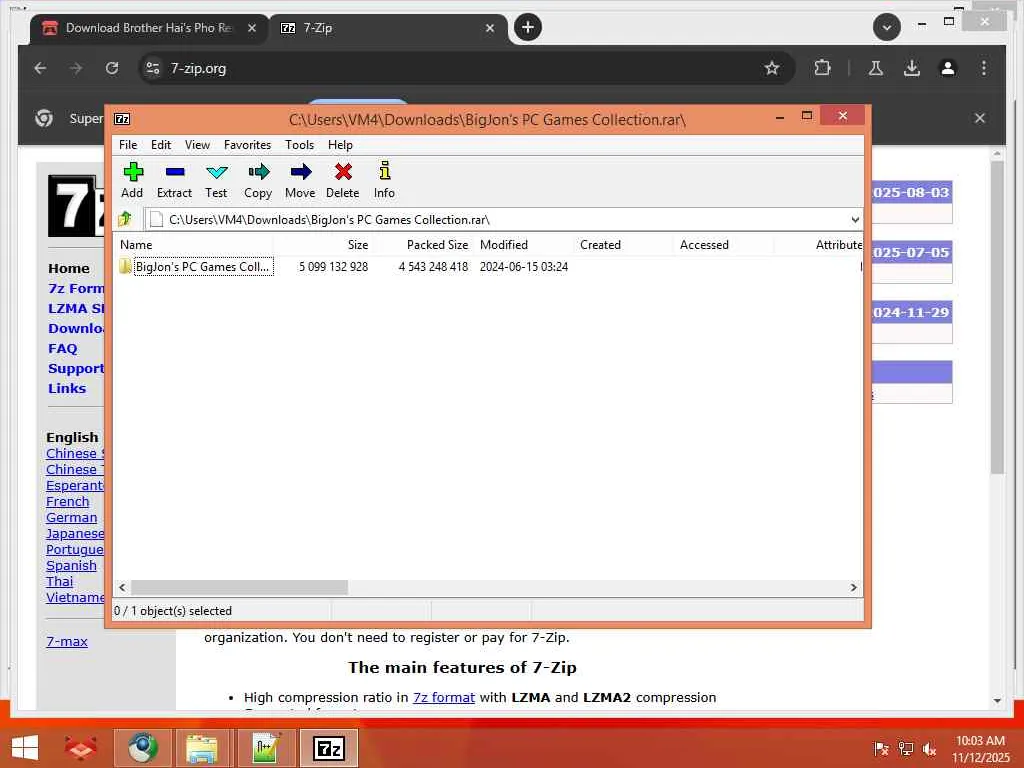The height and width of the screenshot is (768, 1024).
Task: Expand the address path dropdown arrow
Action: [855, 219]
